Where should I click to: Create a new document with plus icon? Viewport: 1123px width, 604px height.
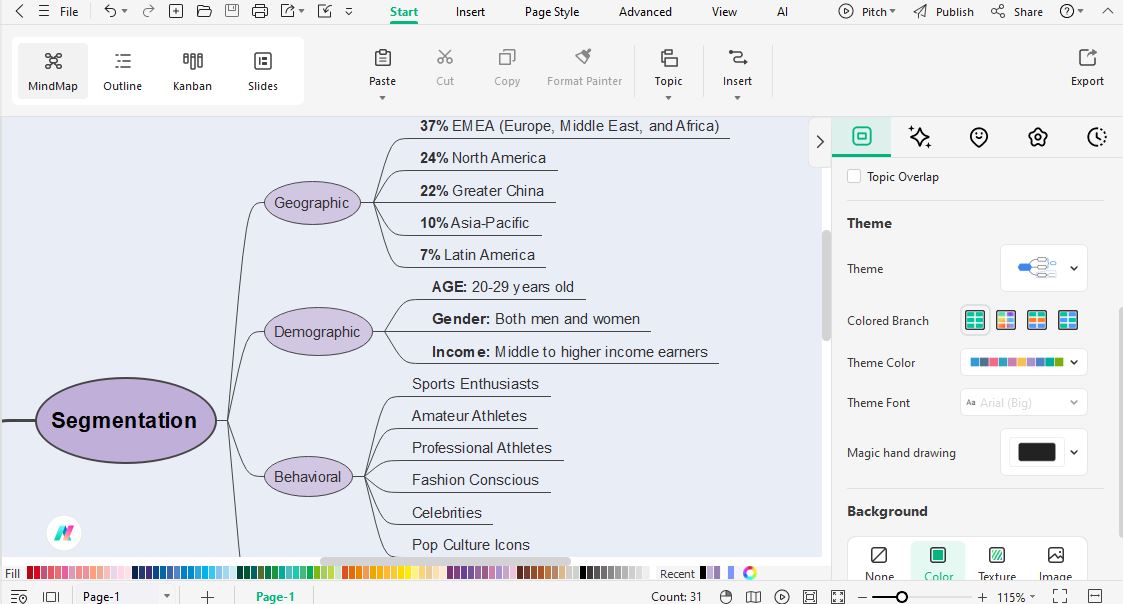pos(175,11)
